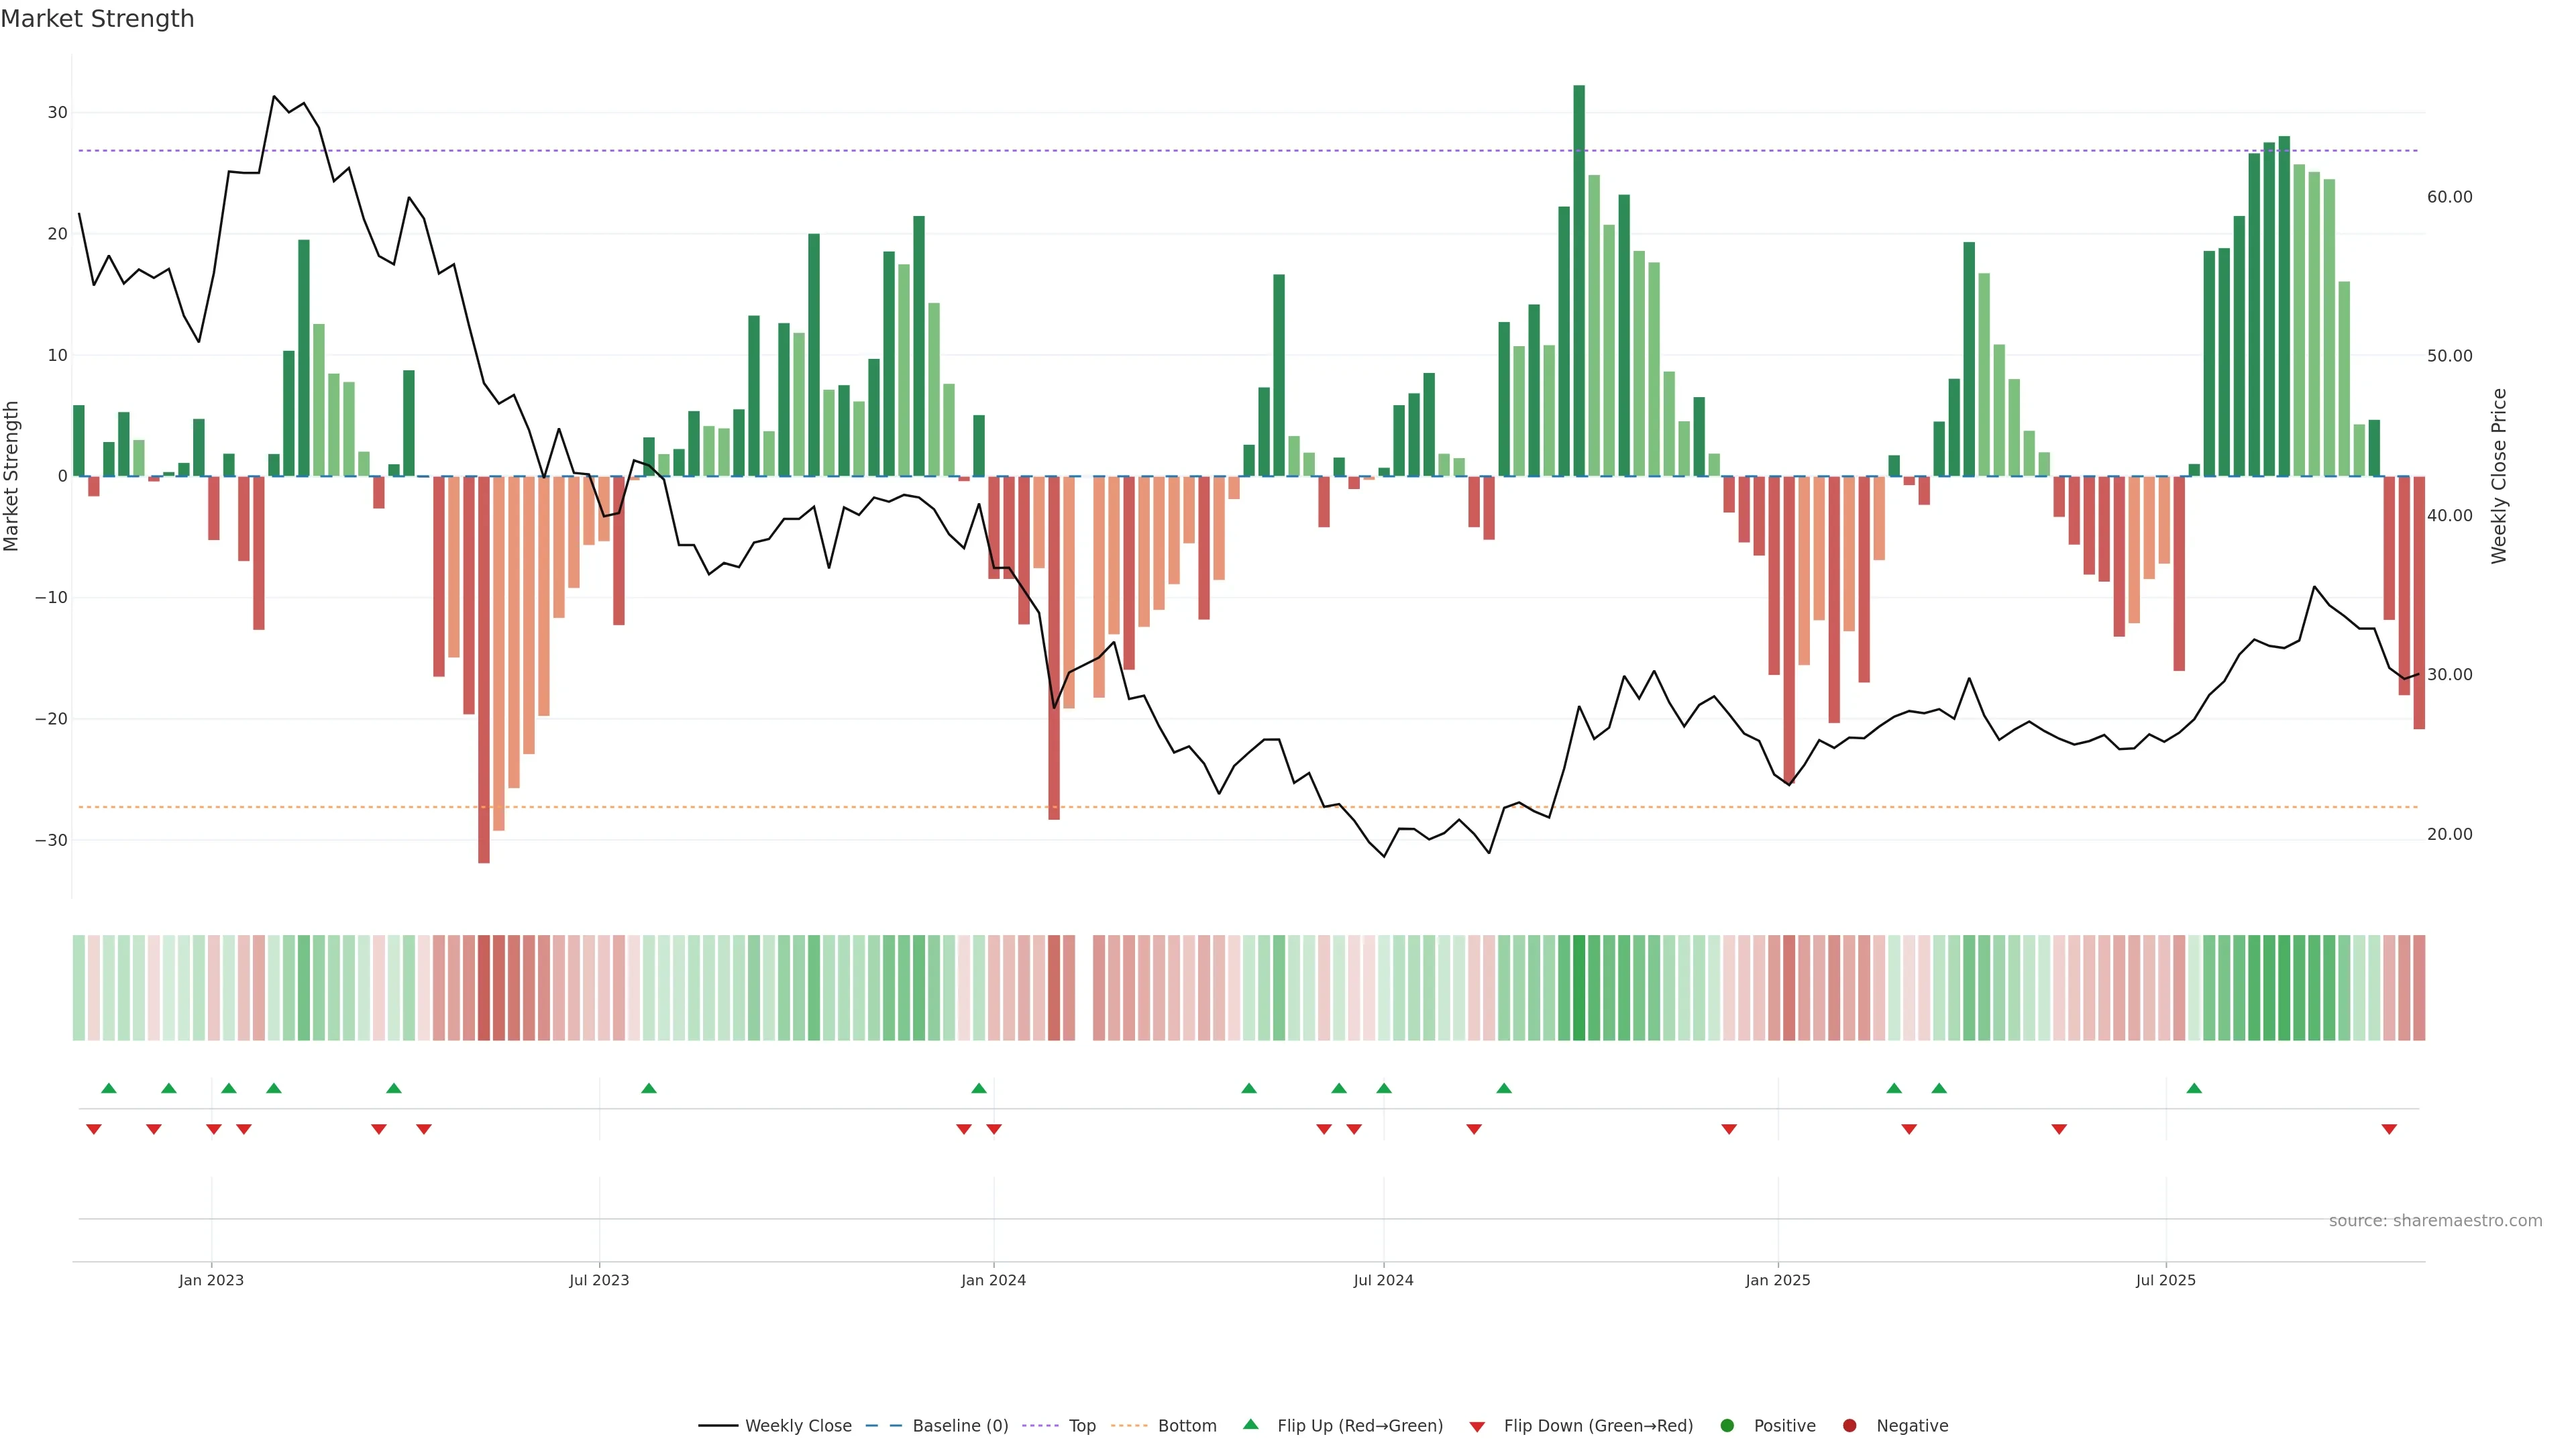Screen dimensions: 2576x1449
Task: Click the first green cell in the heatmap strip
Action: [x=79, y=988]
